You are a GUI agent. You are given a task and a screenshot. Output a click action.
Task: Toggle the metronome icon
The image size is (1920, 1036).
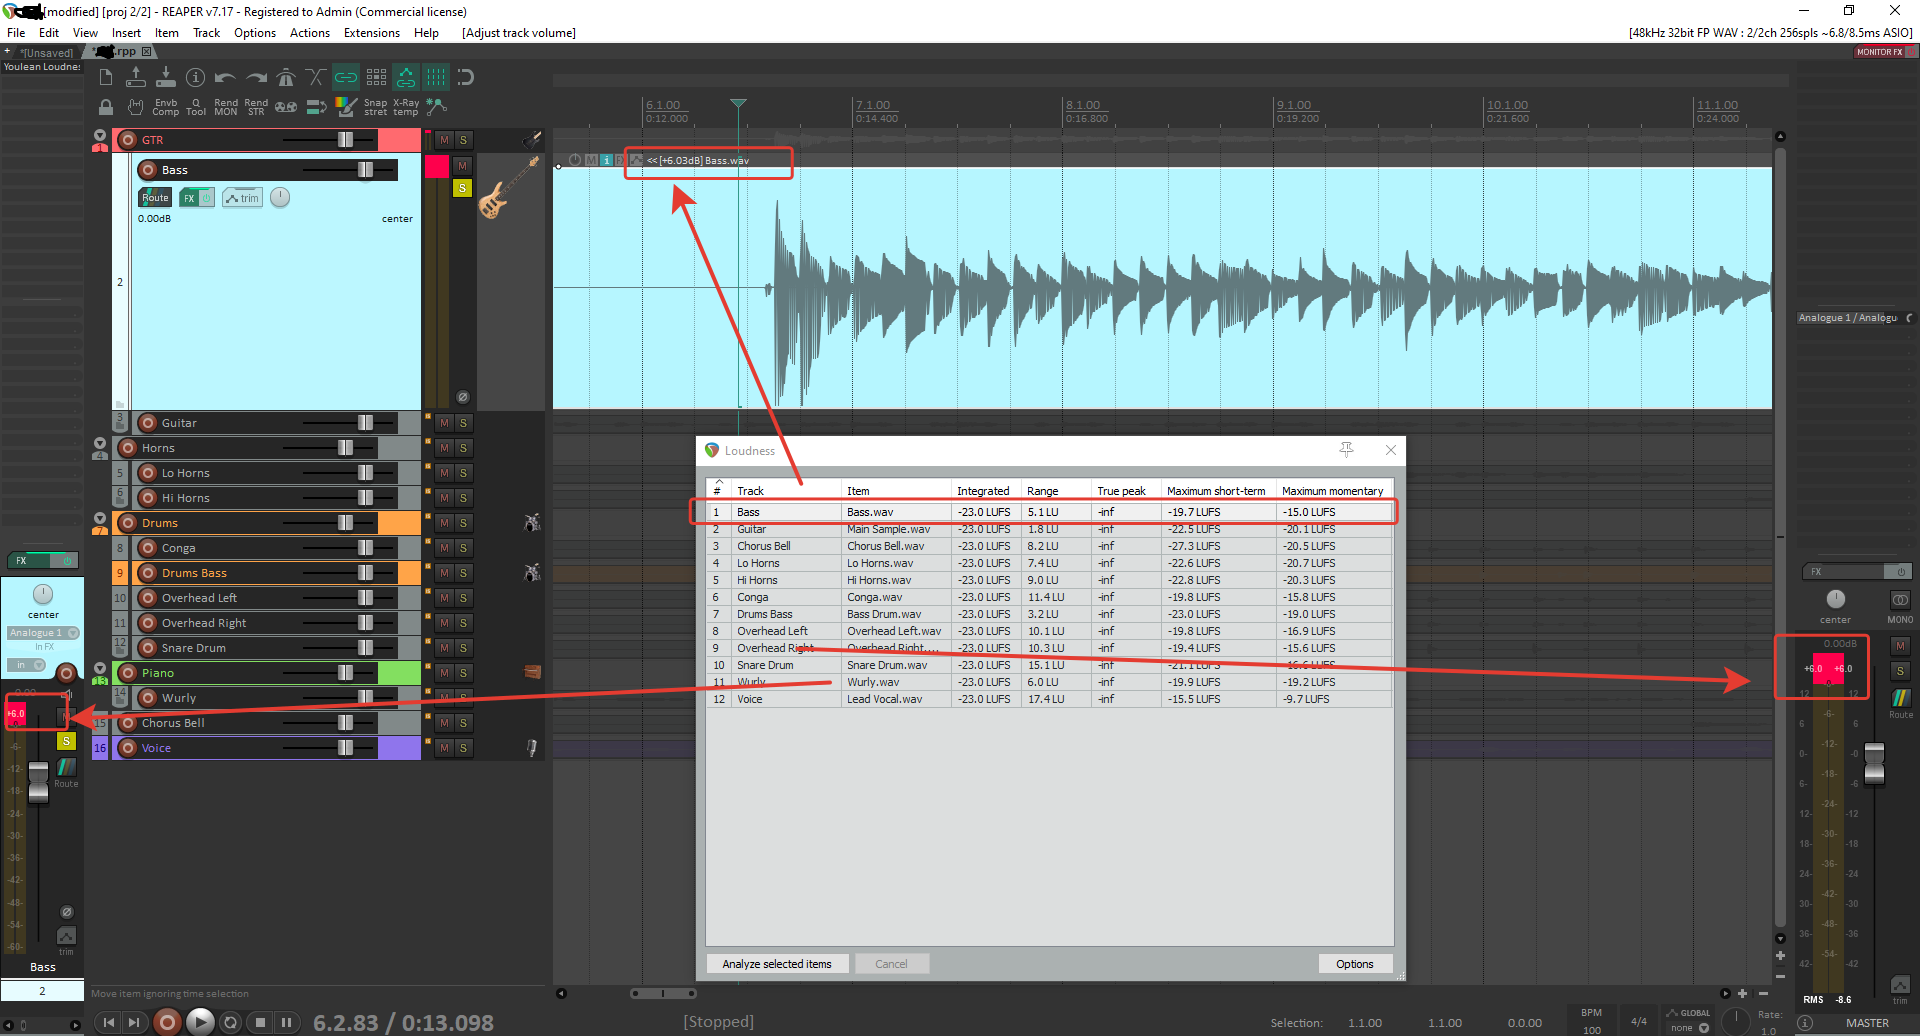click(286, 77)
